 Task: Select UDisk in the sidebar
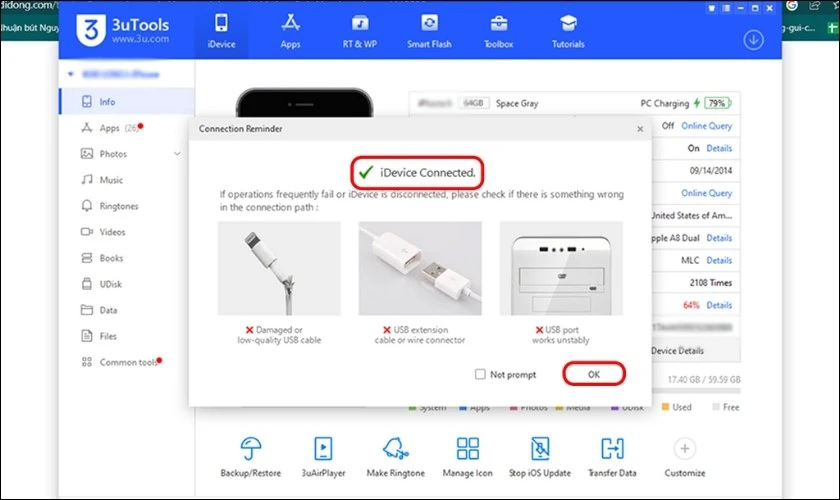tap(127, 284)
